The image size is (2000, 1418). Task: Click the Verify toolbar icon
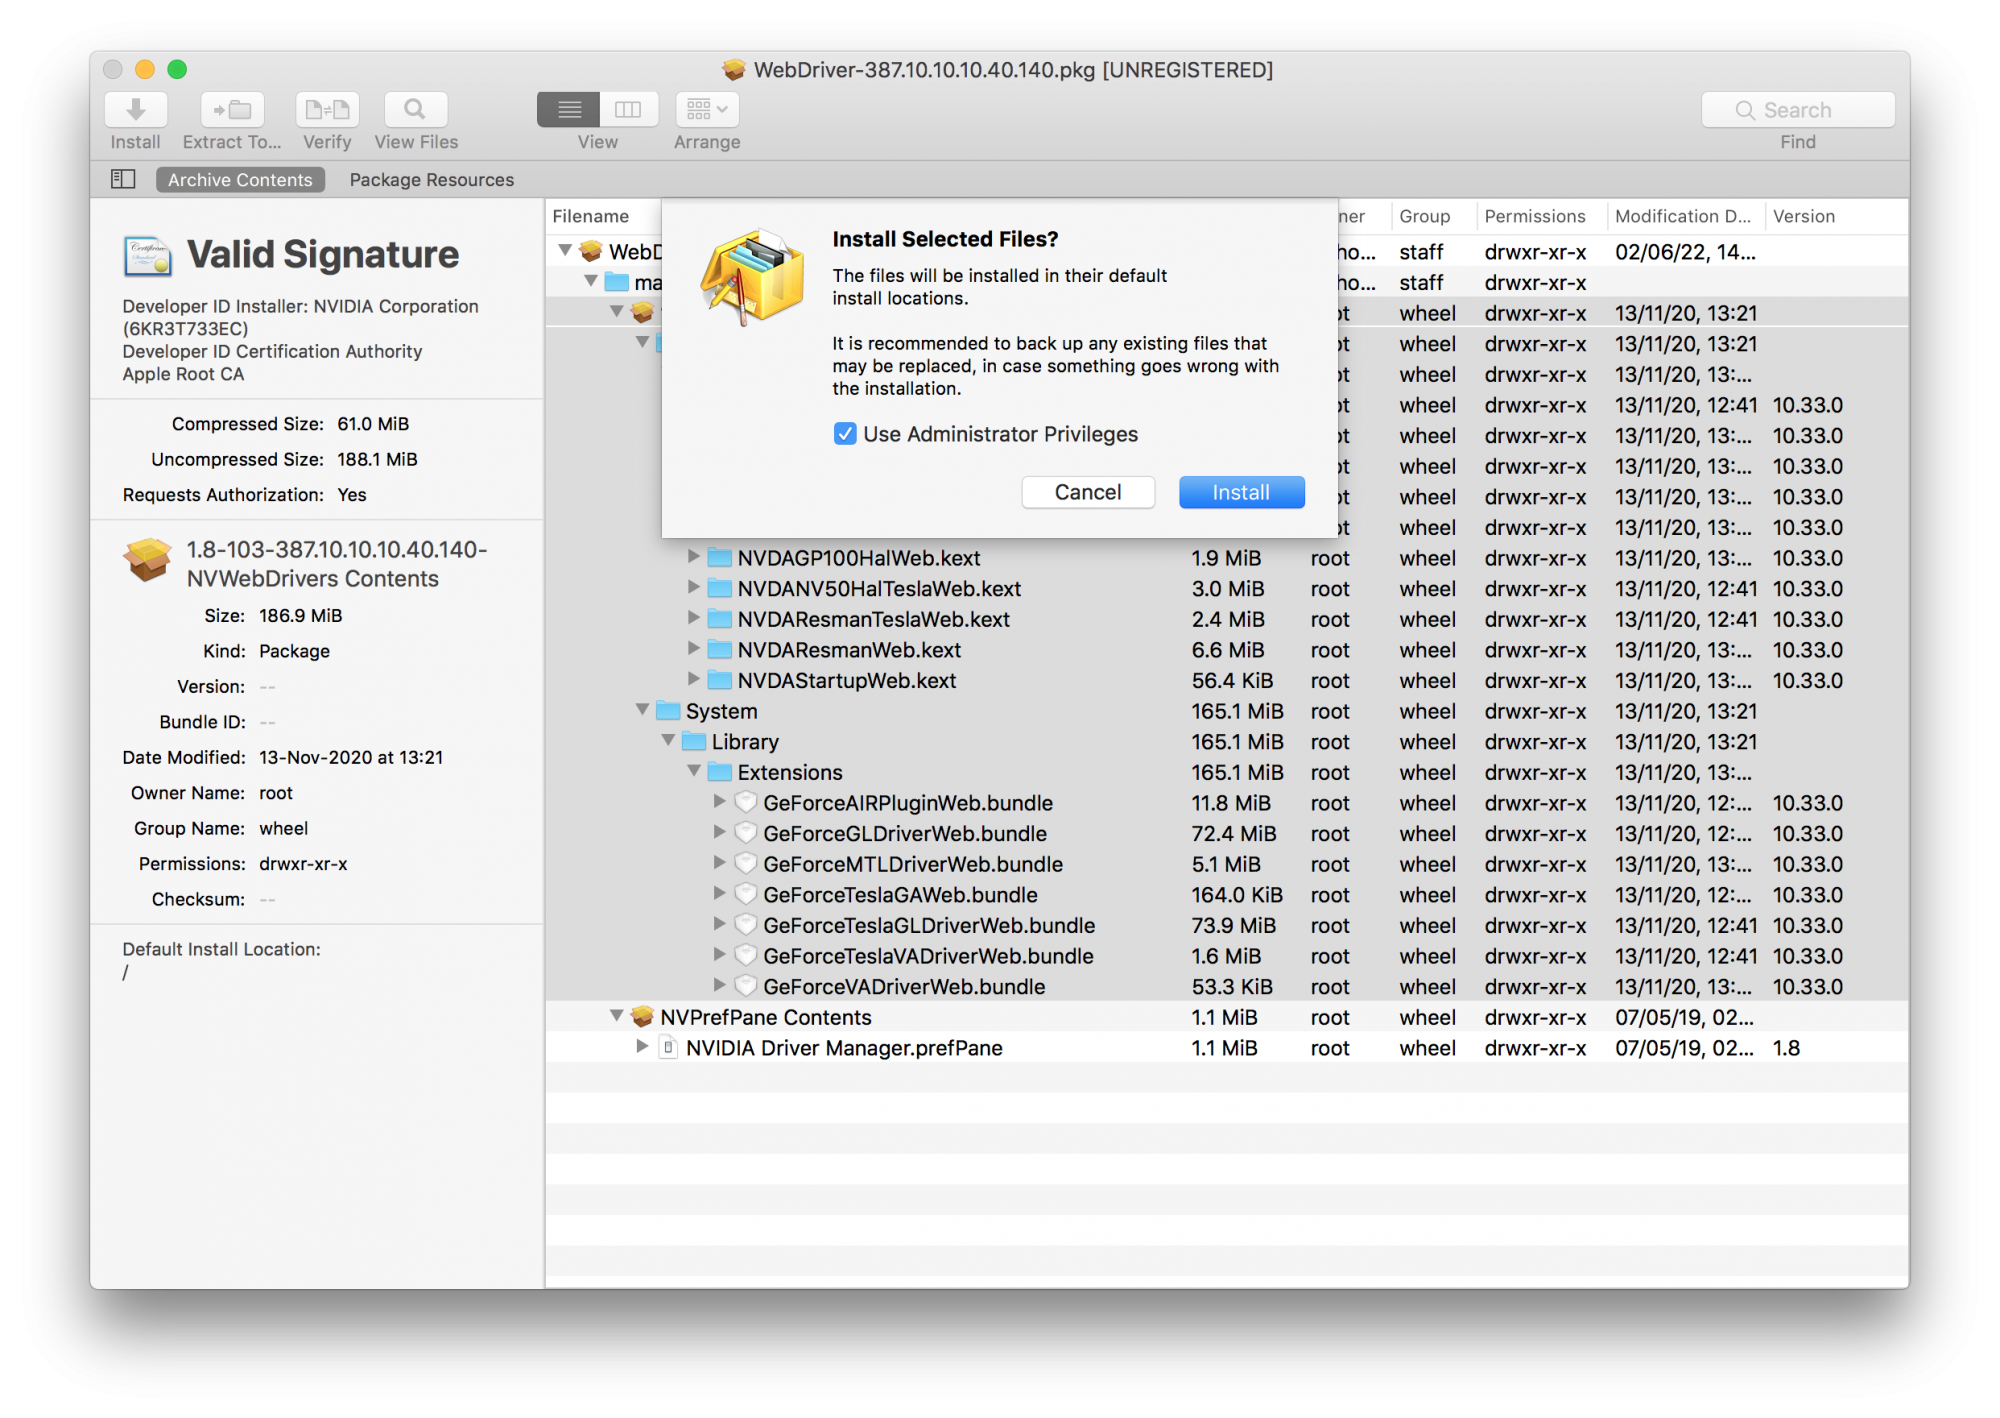pos(327,110)
